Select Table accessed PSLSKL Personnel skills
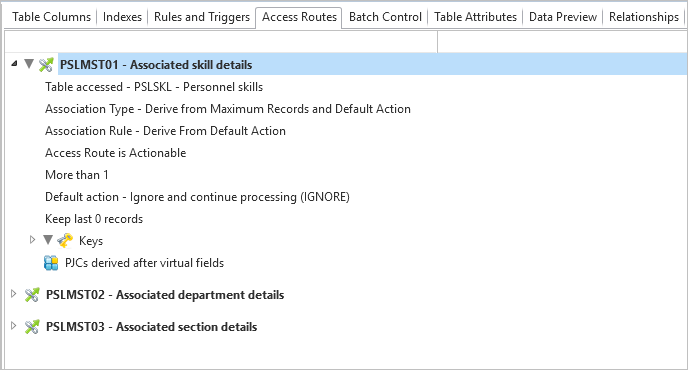Image resolution: width=688 pixels, height=370 pixels. point(154,87)
